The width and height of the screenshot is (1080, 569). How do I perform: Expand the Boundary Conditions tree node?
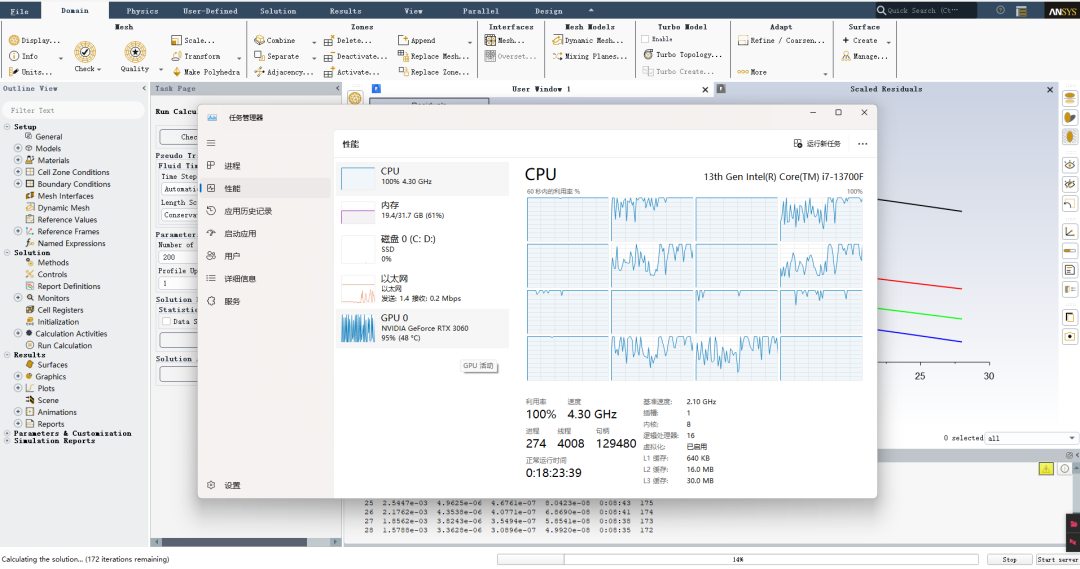click(x=18, y=184)
